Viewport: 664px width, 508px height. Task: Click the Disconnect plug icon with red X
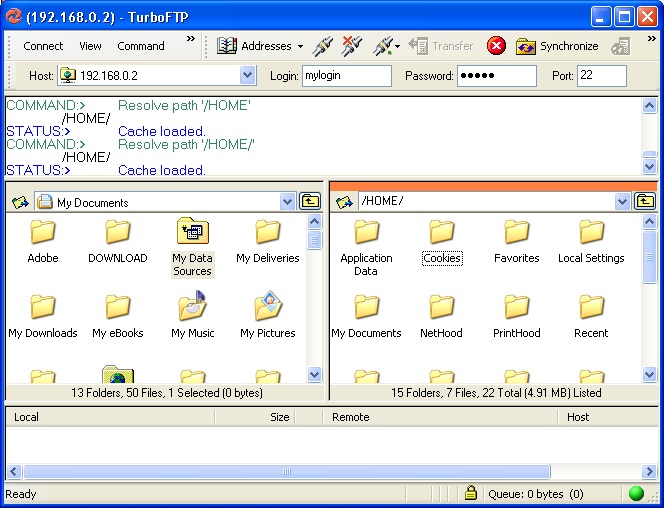pyautogui.click(x=351, y=46)
